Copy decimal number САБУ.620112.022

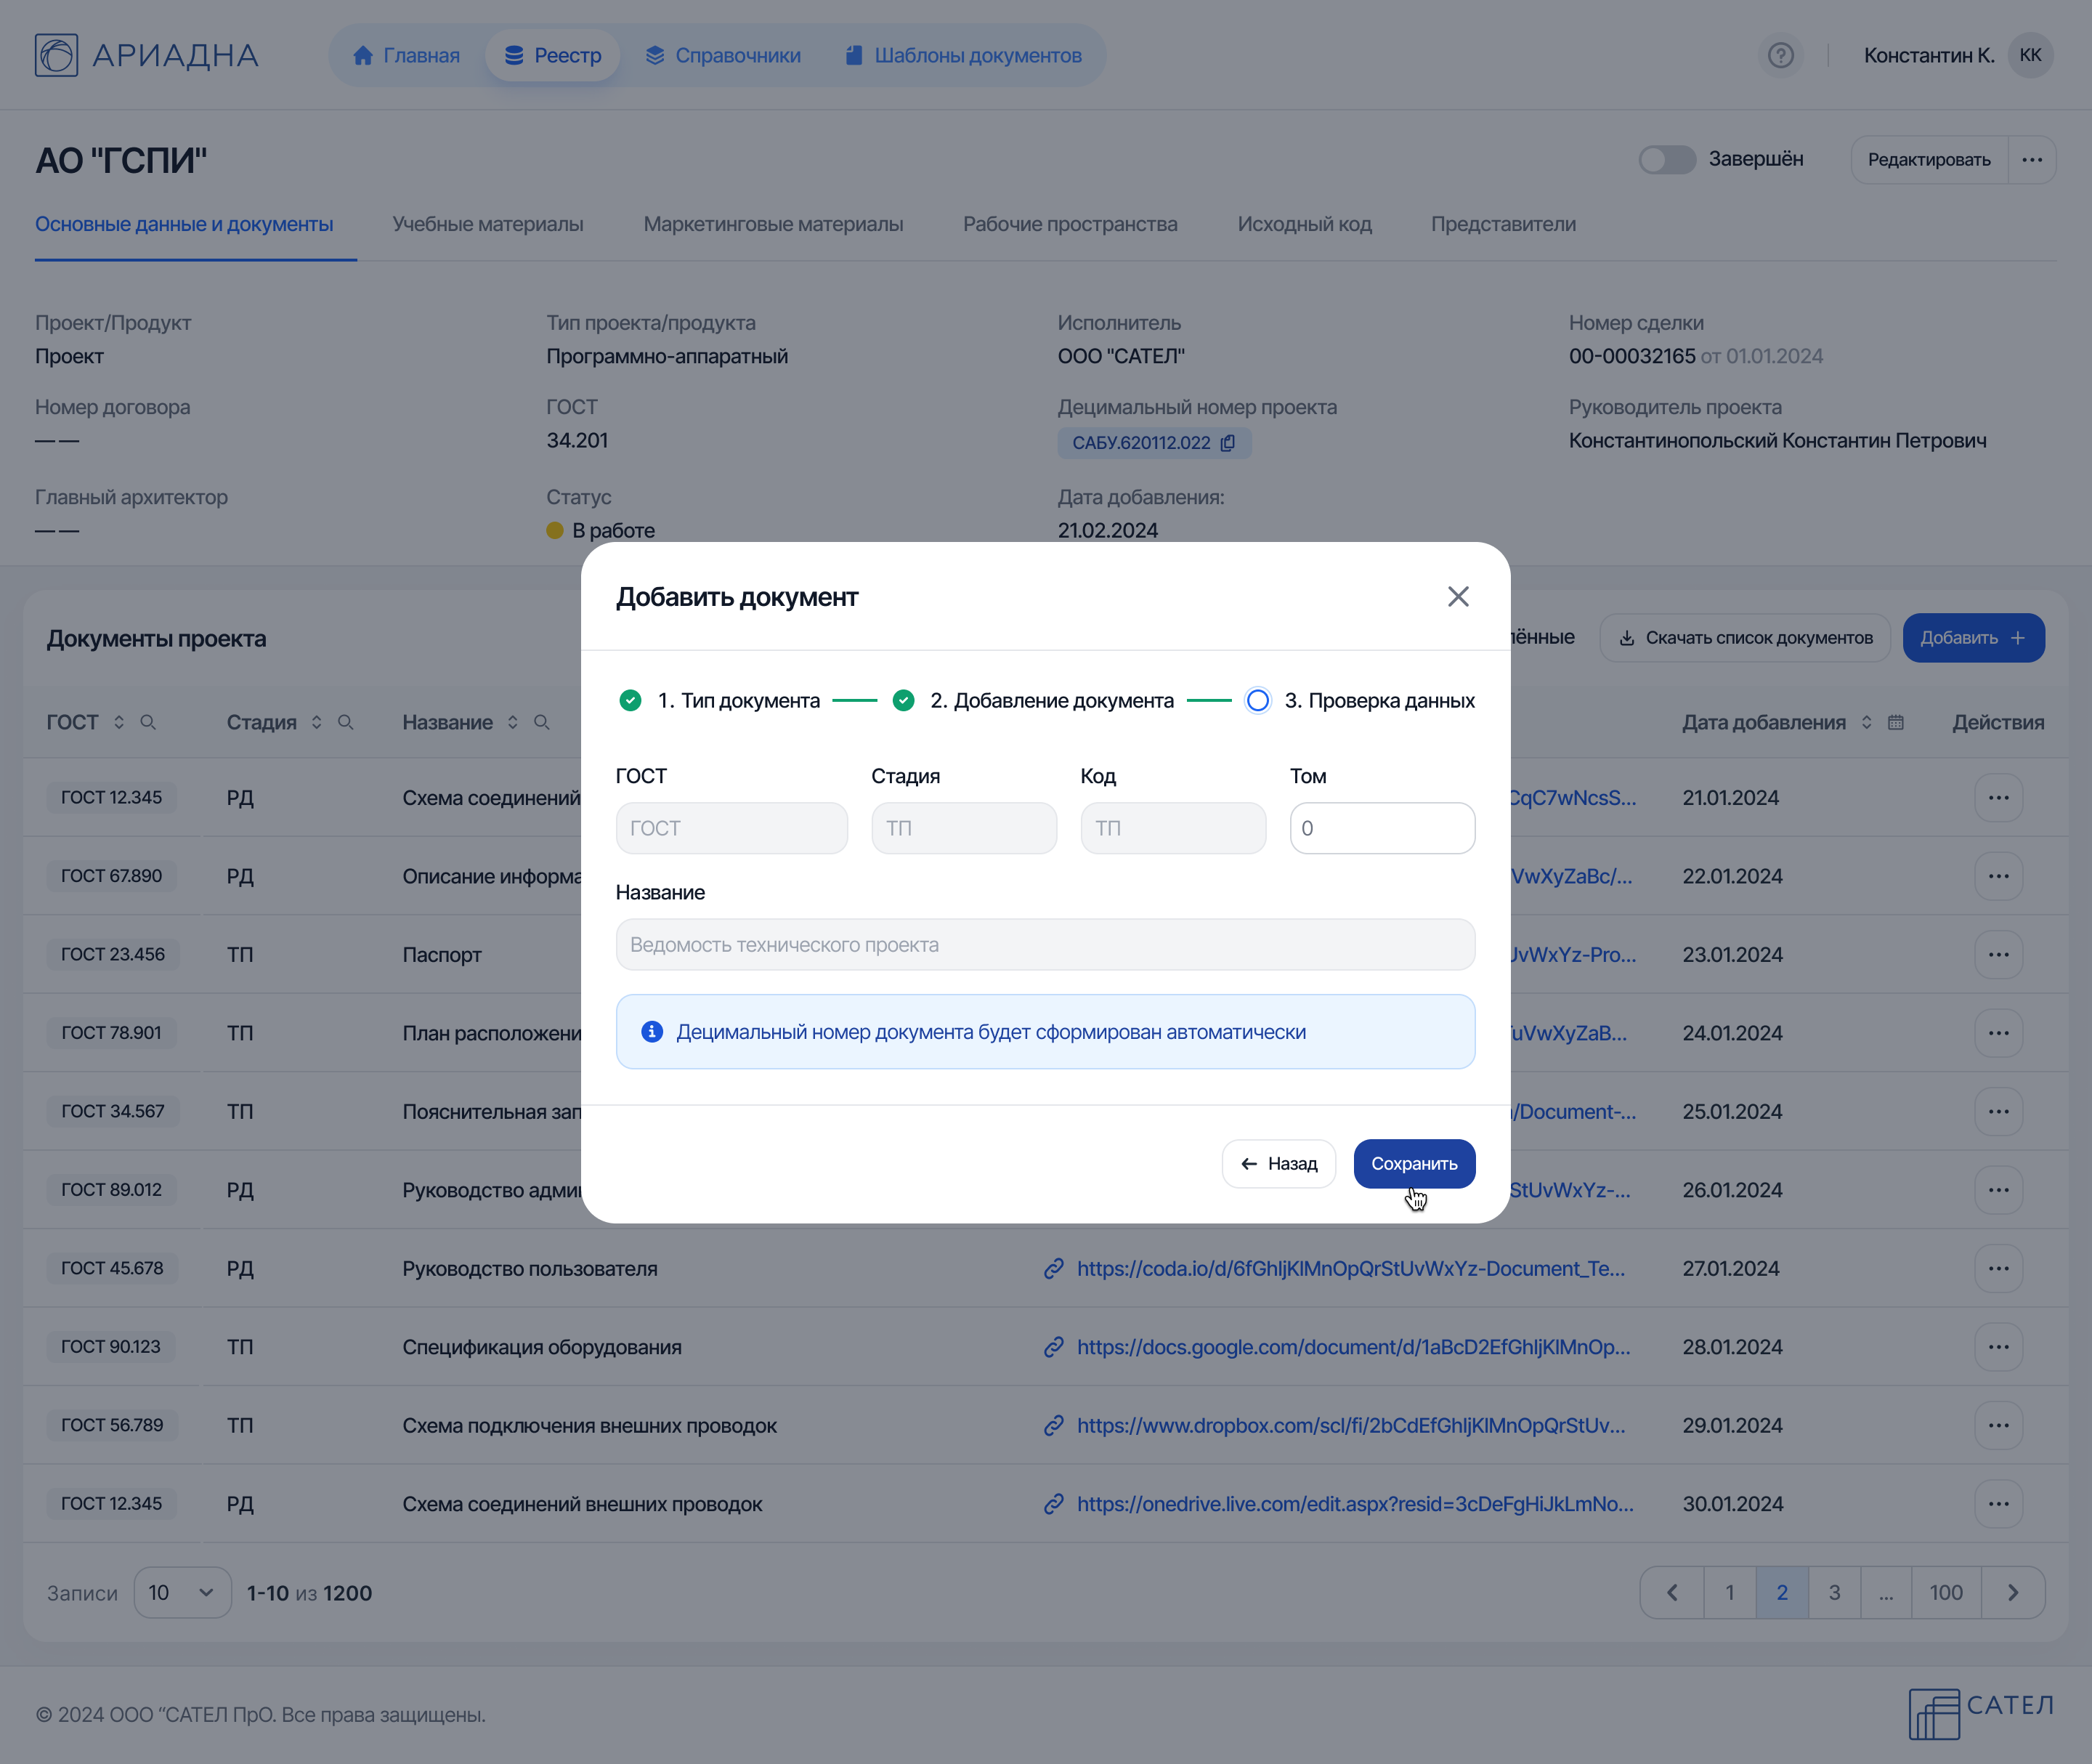pos(1228,443)
